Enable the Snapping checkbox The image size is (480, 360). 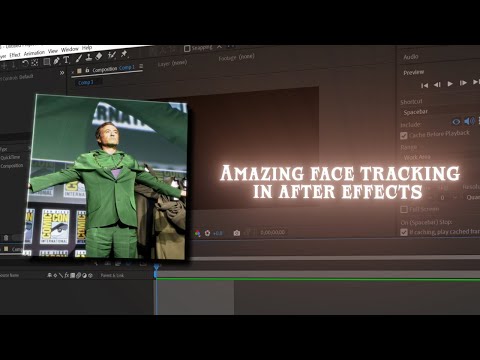[x=187, y=49]
